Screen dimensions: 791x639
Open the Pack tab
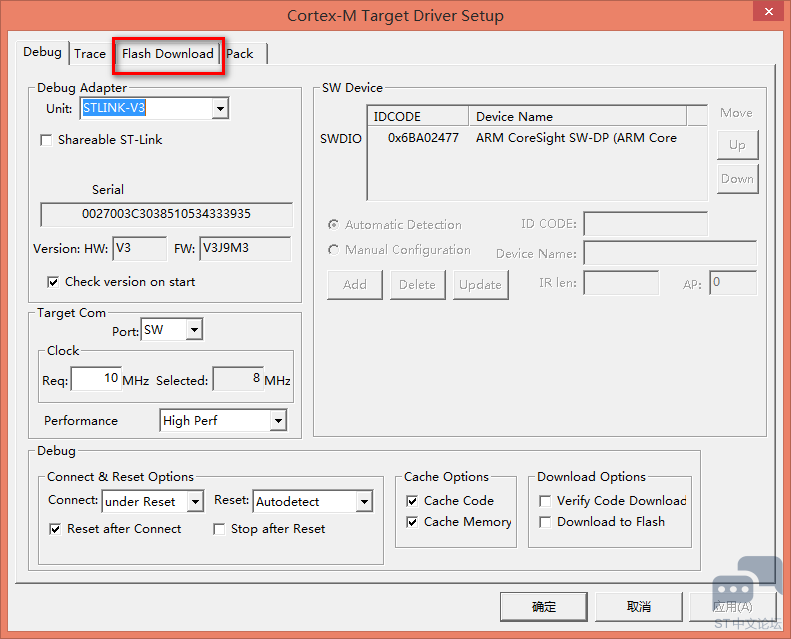[240, 54]
